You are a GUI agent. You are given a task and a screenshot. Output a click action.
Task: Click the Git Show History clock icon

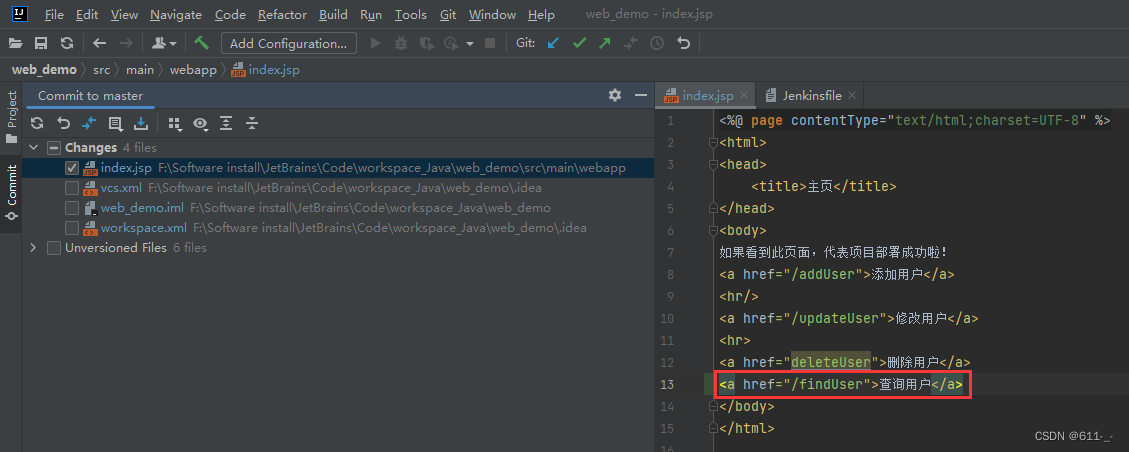click(657, 44)
